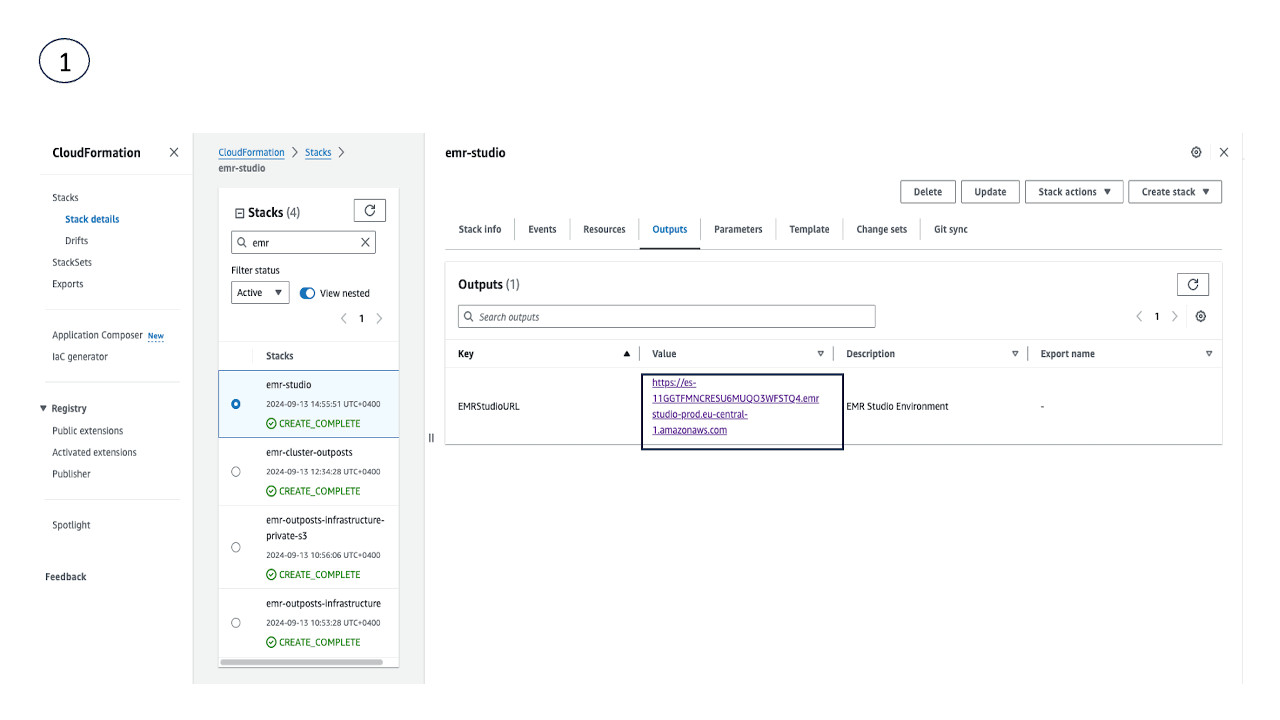Click the timestamp 2024-09-13 10:53:28 UTC+0400
This screenshot has height=720, width=1280.
[323, 623]
